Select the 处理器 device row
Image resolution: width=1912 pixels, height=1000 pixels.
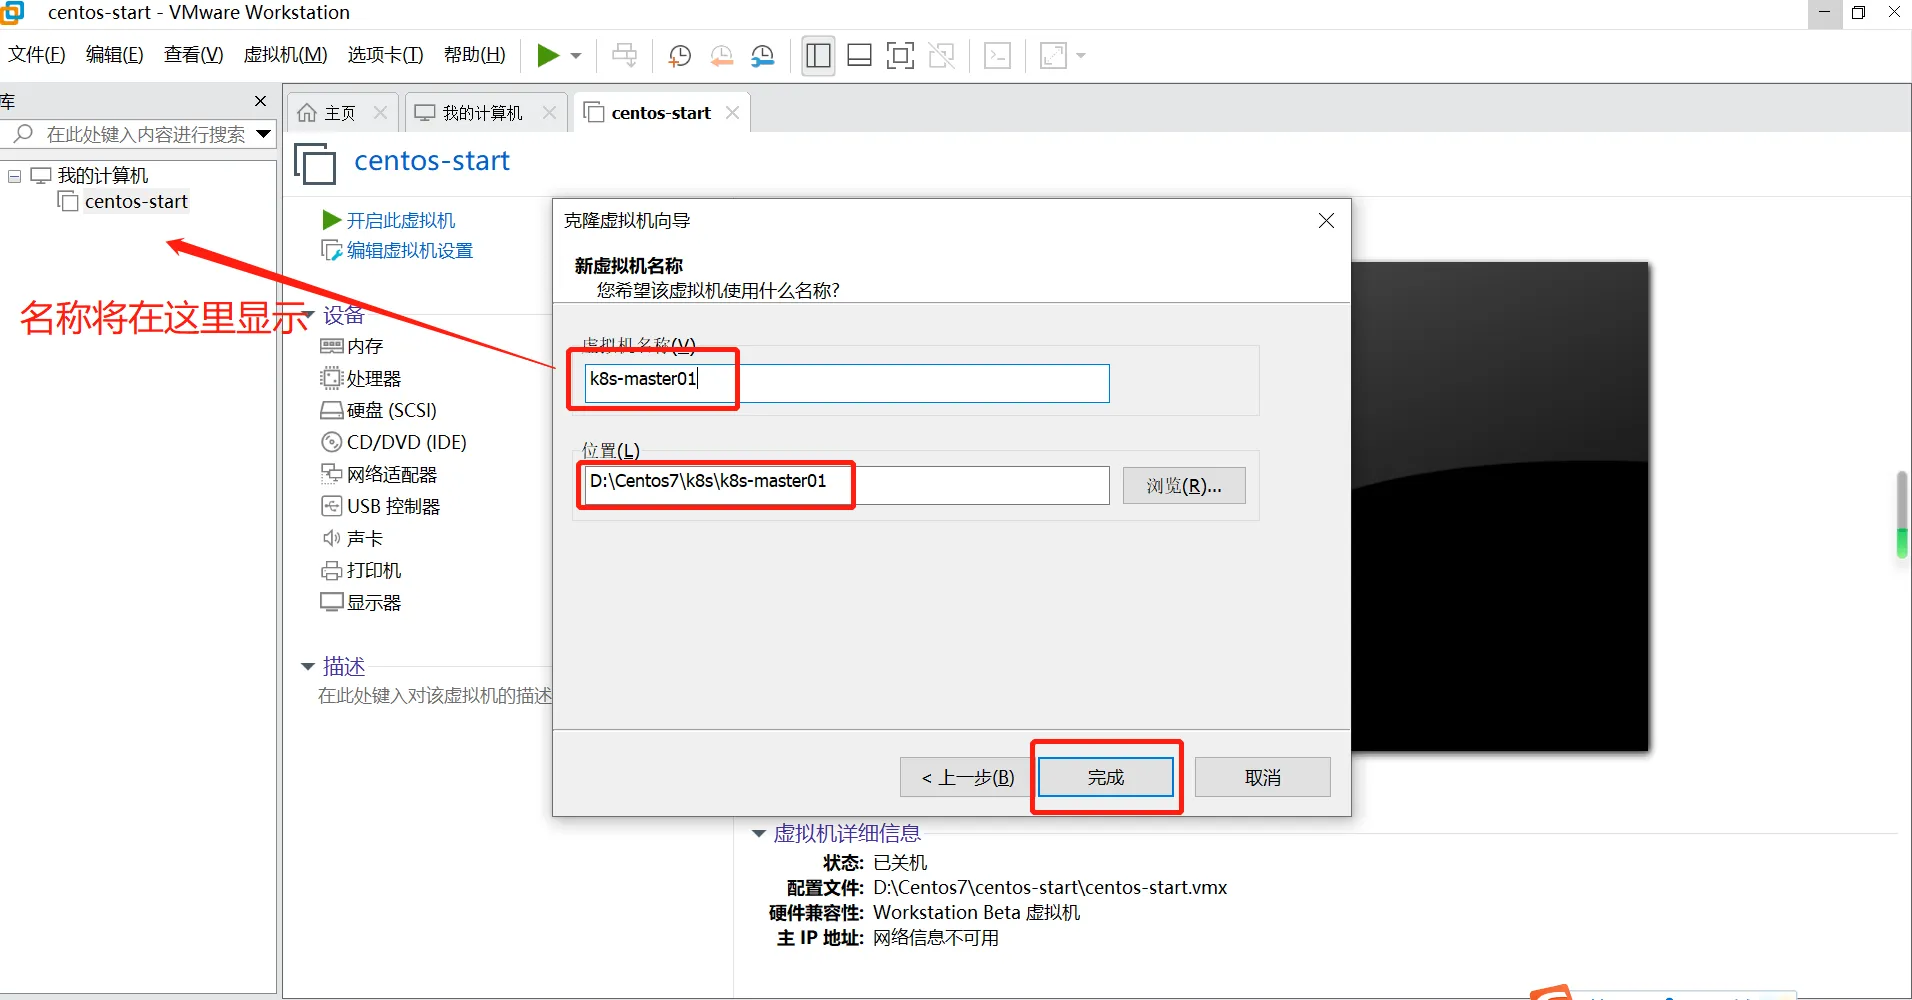tap(361, 379)
